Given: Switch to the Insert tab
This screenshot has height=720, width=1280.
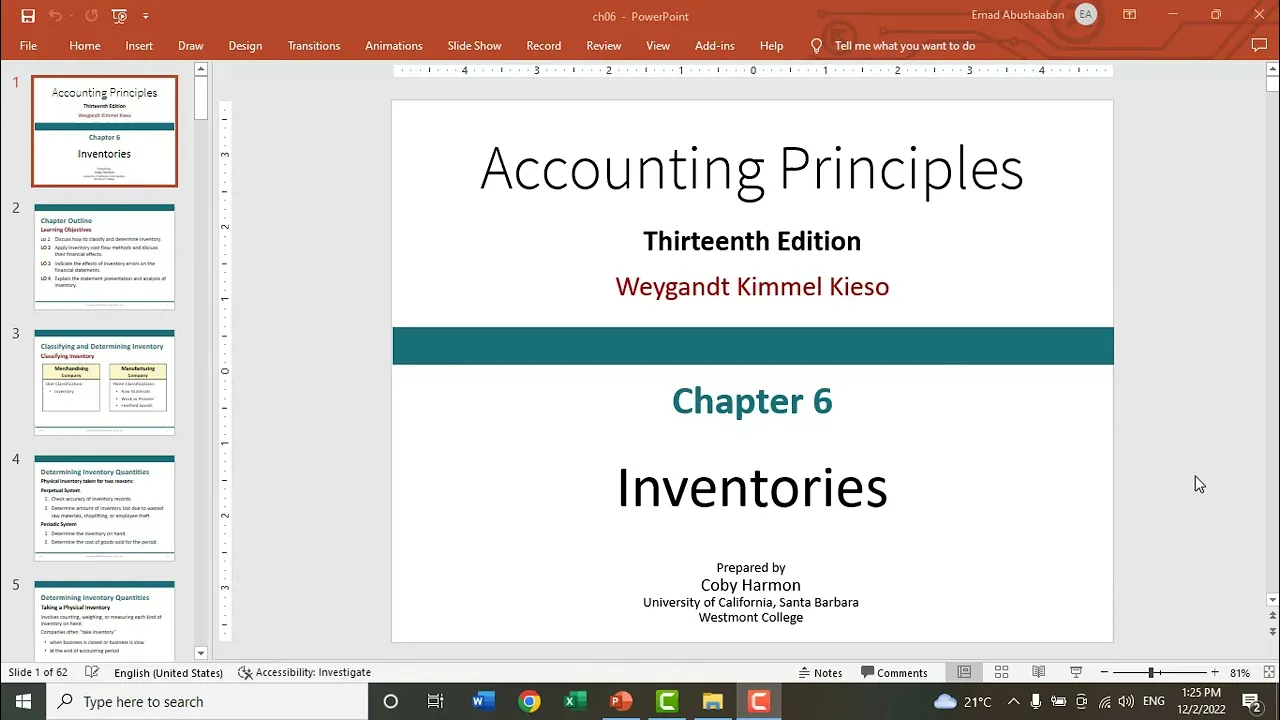Looking at the screenshot, I should [139, 46].
